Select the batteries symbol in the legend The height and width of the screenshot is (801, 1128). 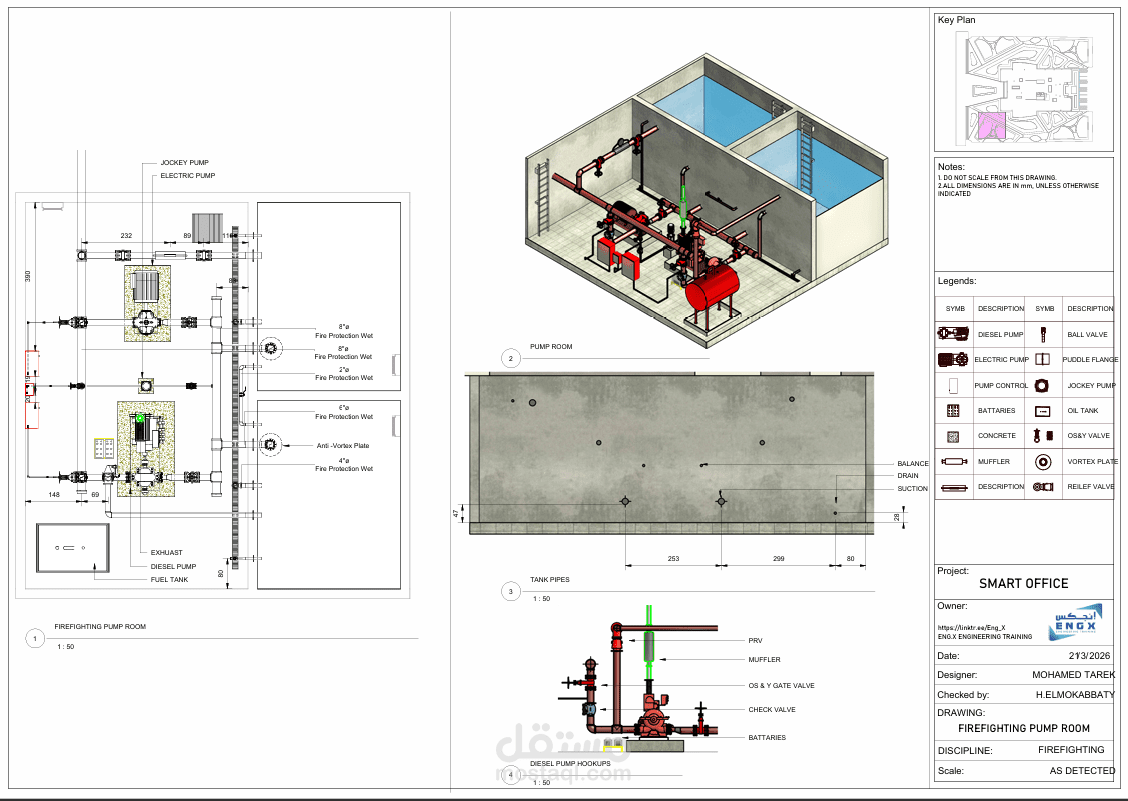pos(953,410)
